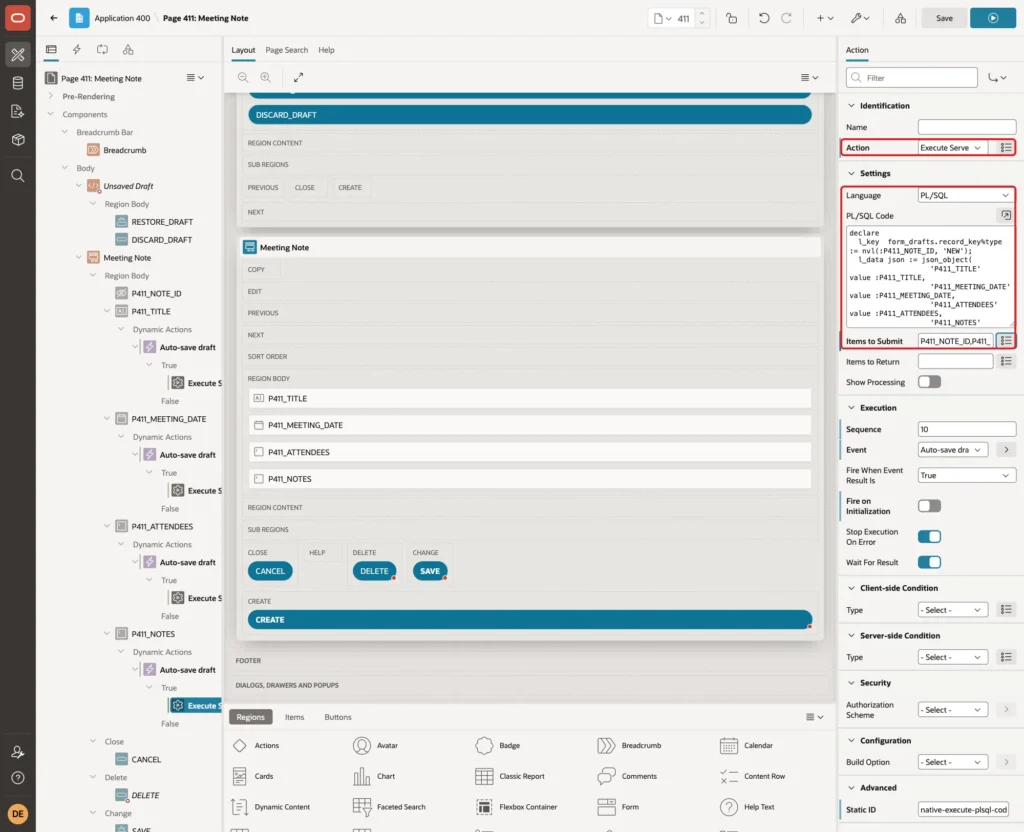Open the Client-side Condition Type dropdown
Viewport: 1024px width, 832px height.
tap(953, 610)
